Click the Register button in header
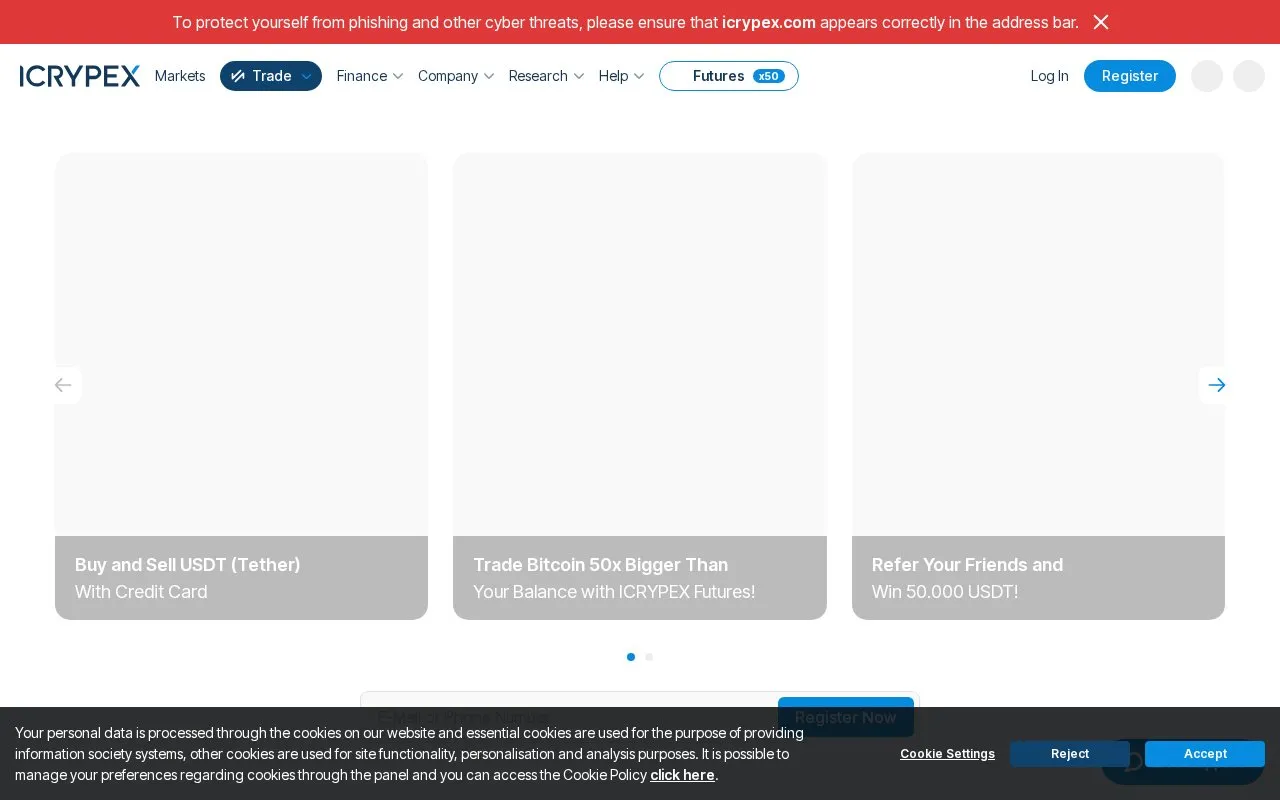 pos(1130,76)
